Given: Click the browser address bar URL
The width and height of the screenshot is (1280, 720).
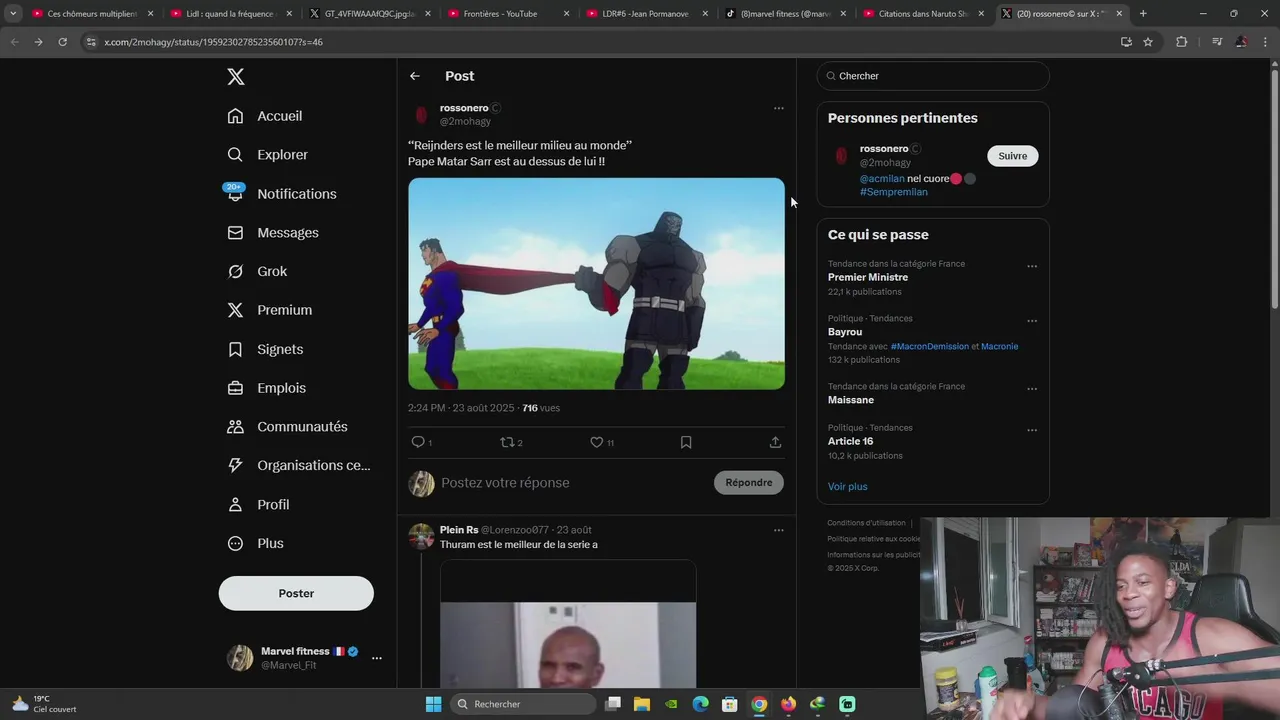Looking at the screenshot, I should point(213,42).
